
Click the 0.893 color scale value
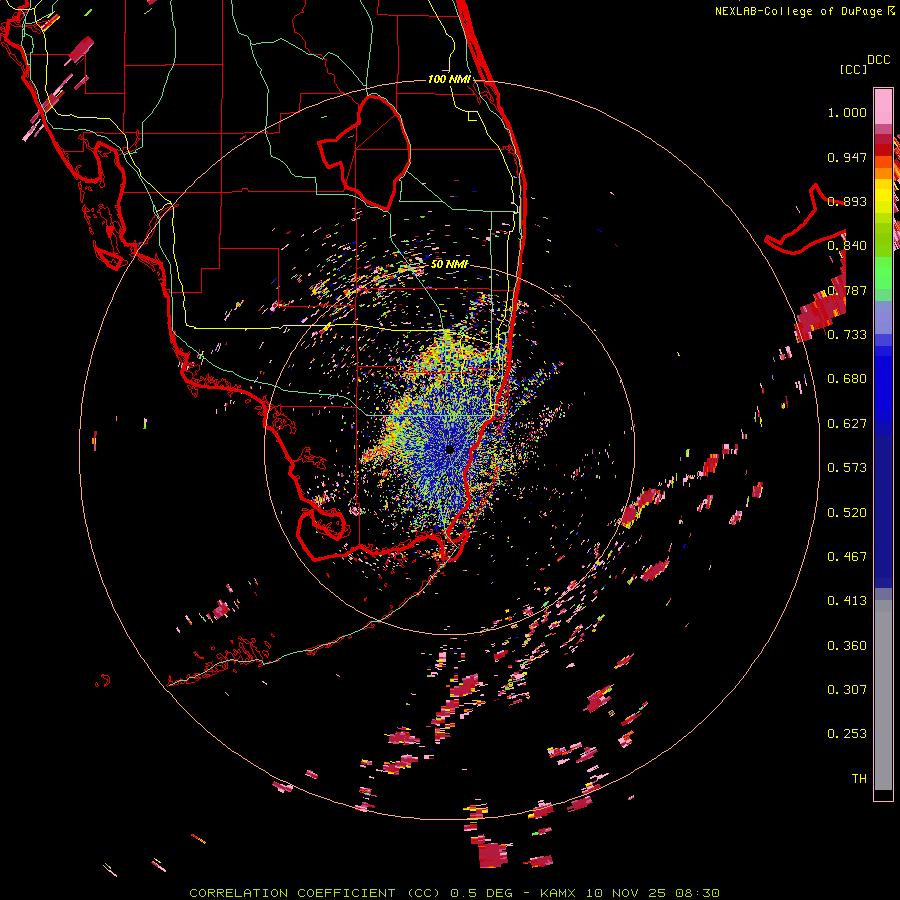click(847, 201)
